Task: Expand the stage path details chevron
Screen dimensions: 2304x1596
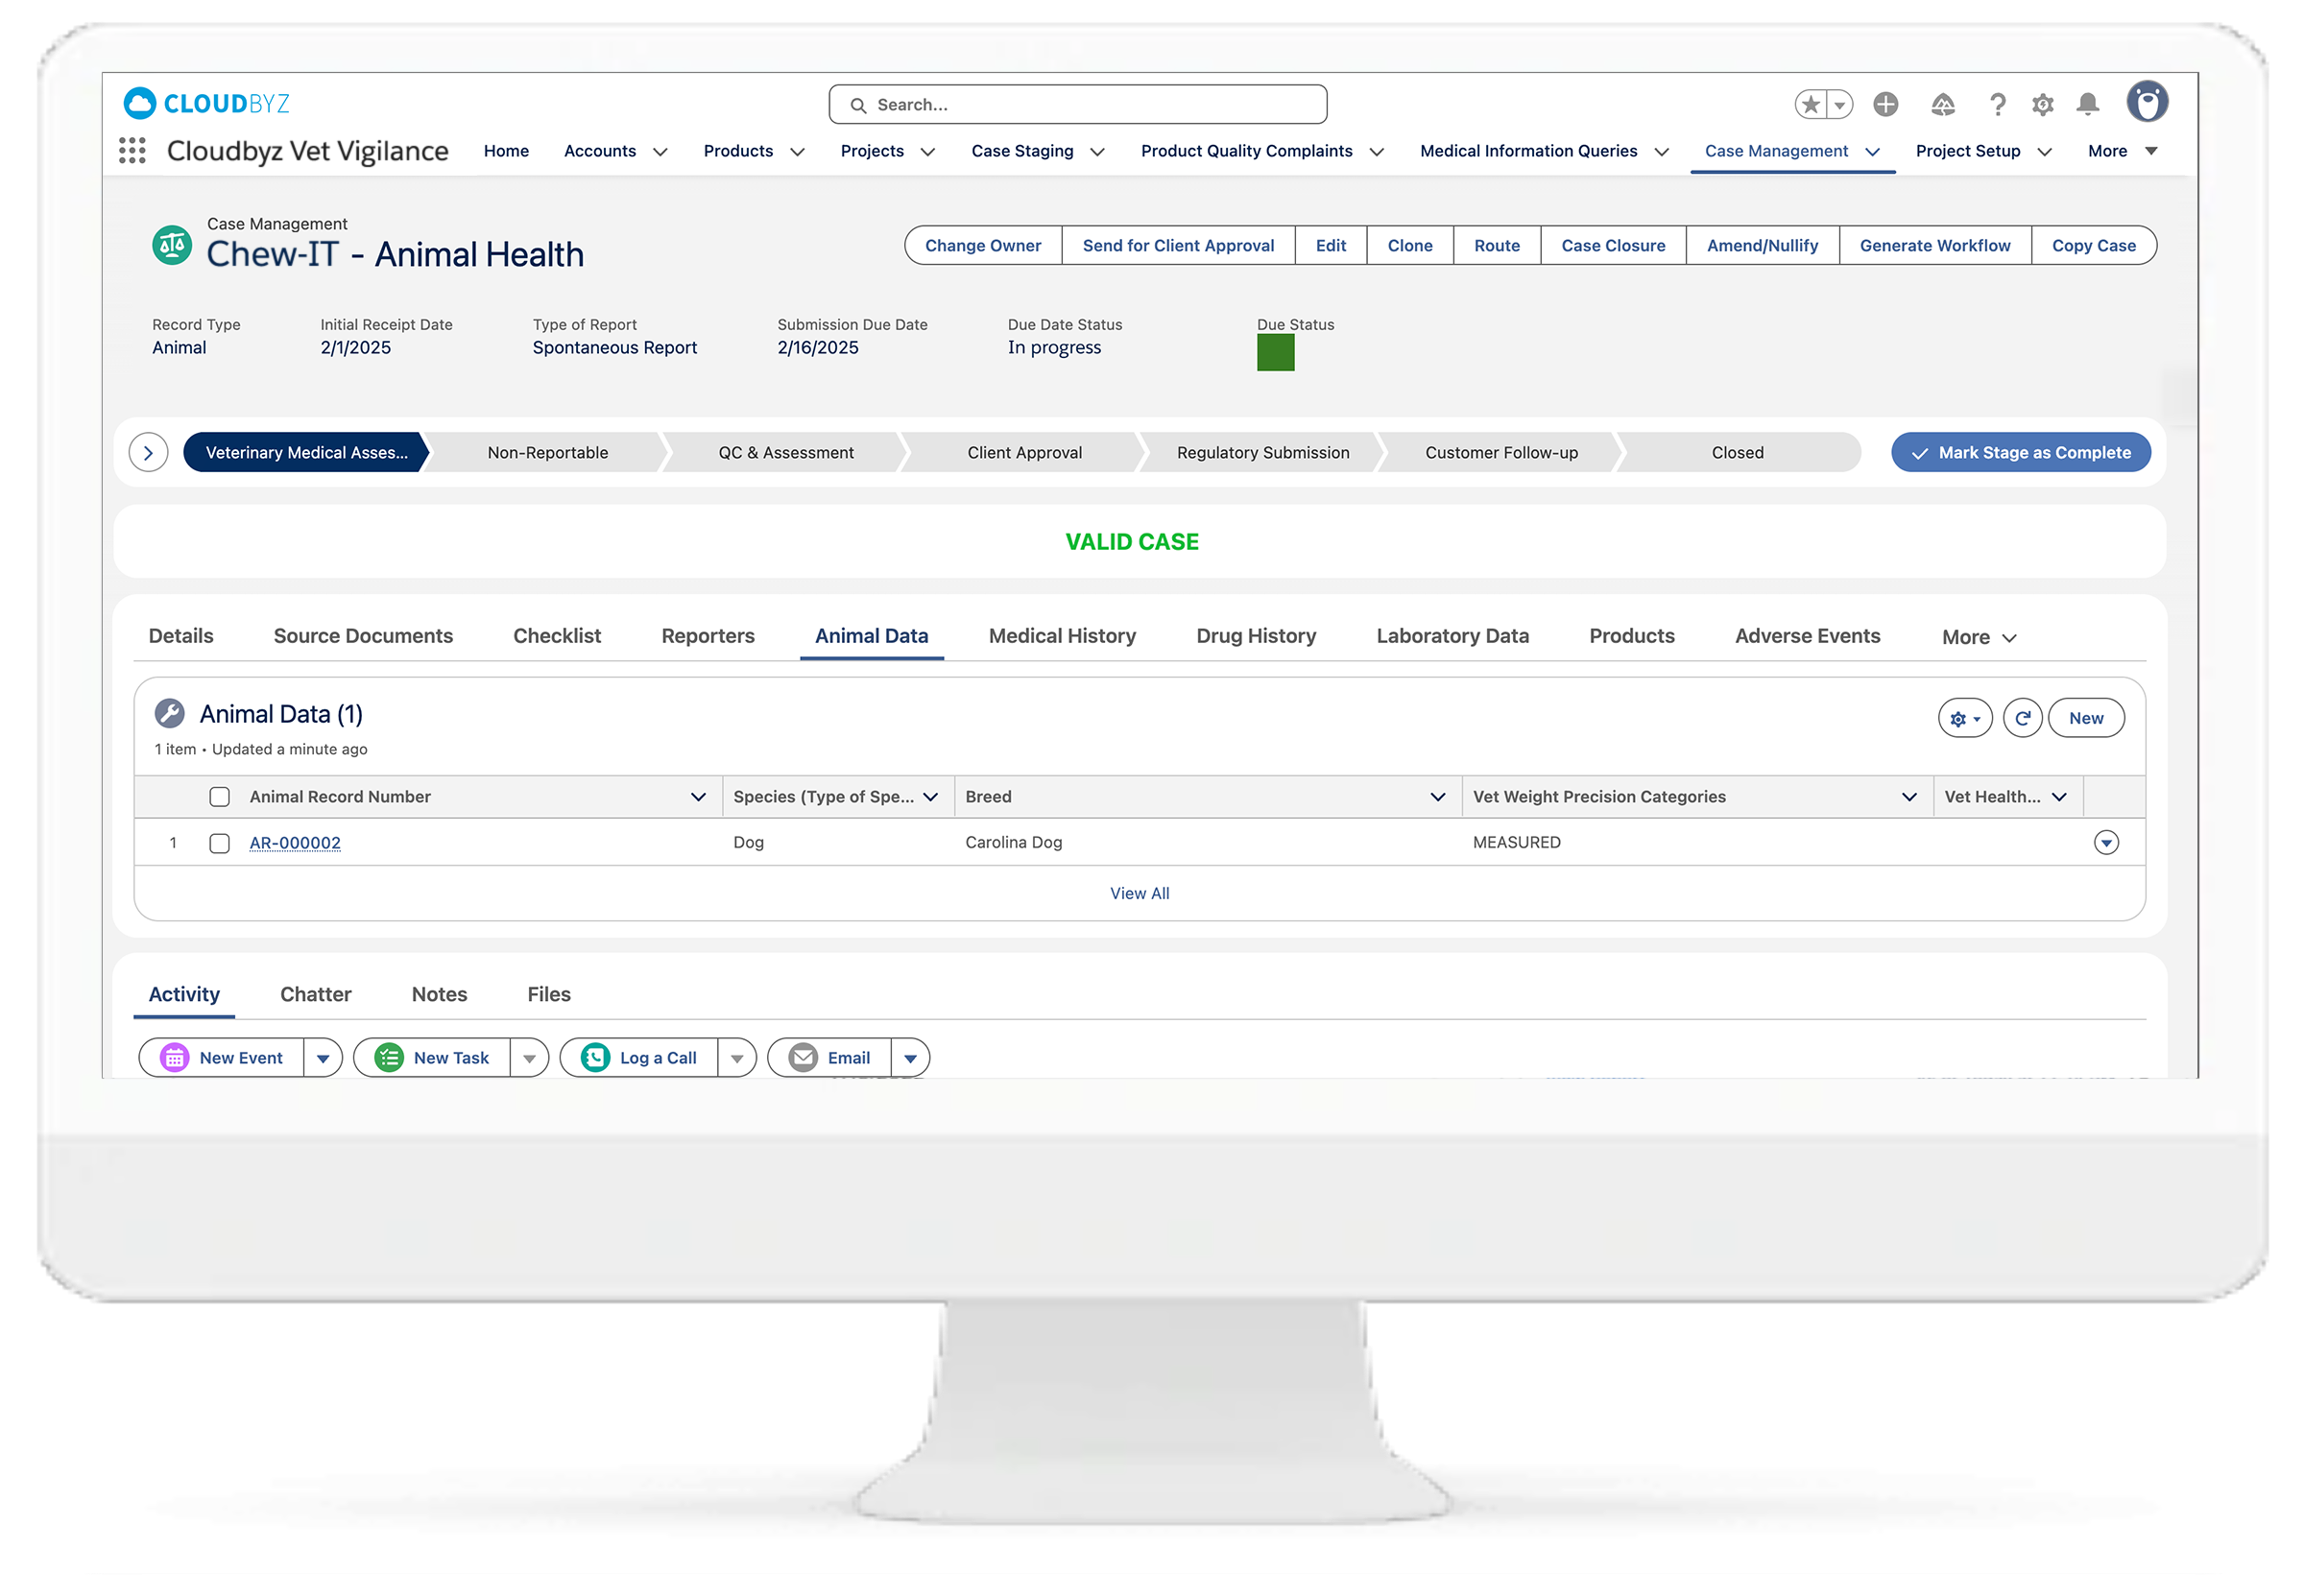Action: (148, 453)
